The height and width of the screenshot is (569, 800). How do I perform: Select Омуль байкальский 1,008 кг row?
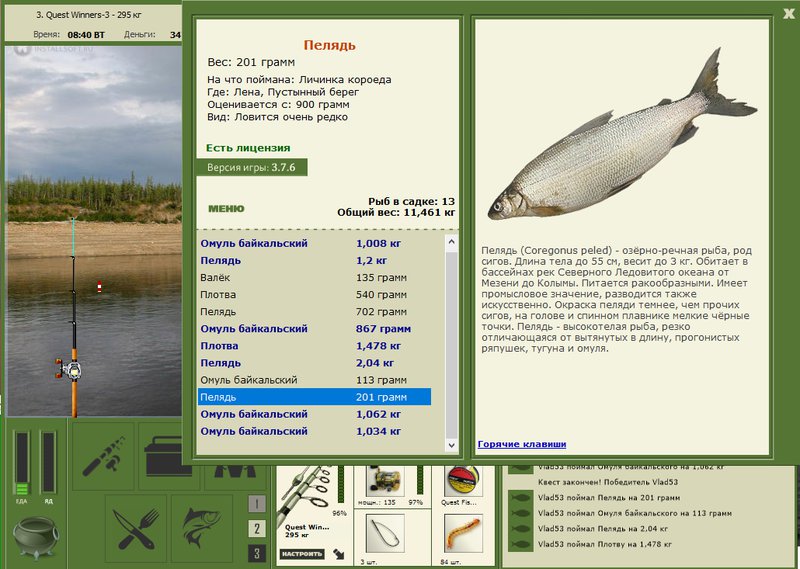314,243
